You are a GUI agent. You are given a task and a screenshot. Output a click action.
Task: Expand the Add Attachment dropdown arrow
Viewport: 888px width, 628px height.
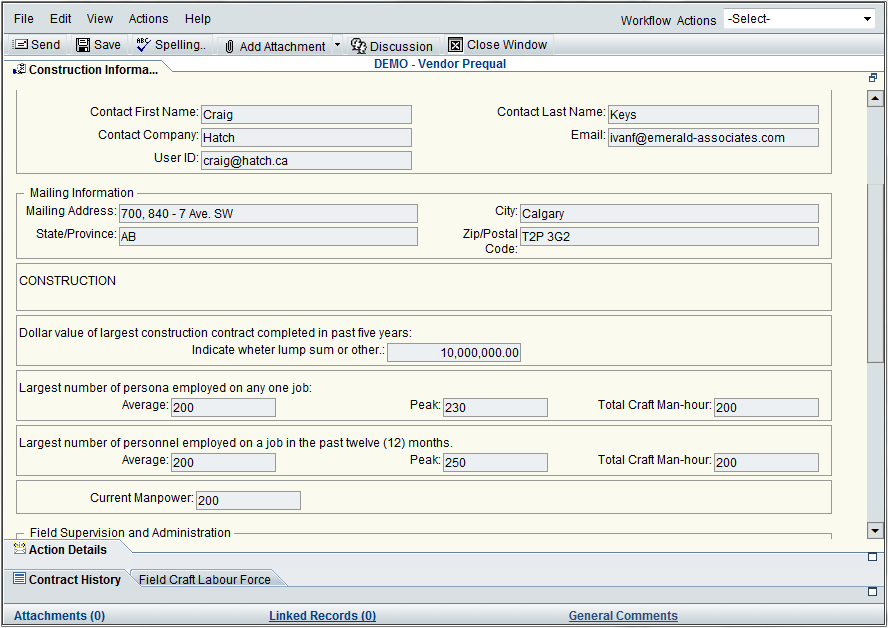(x=337, y=45)
